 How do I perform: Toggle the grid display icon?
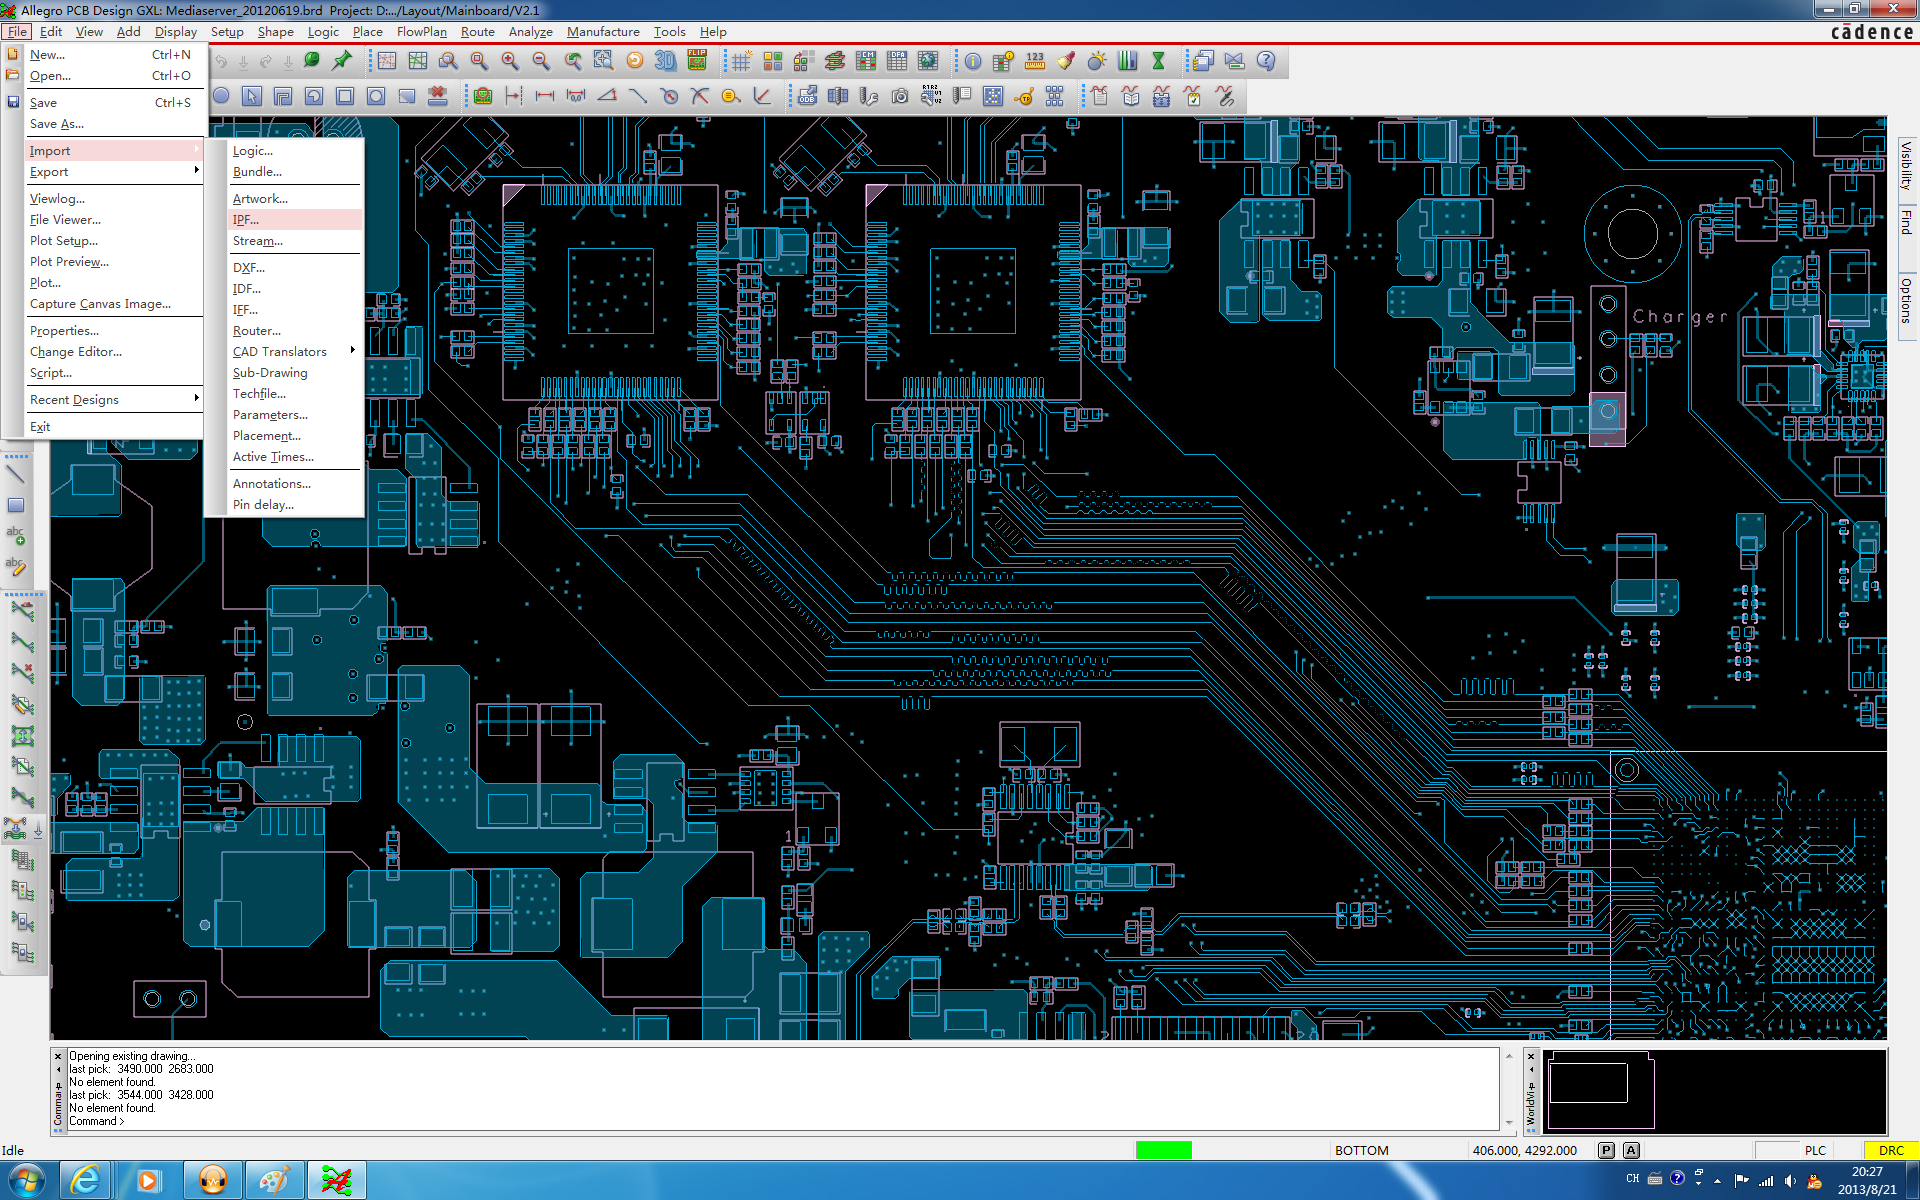pyautogui.click(x=741, y=61)
